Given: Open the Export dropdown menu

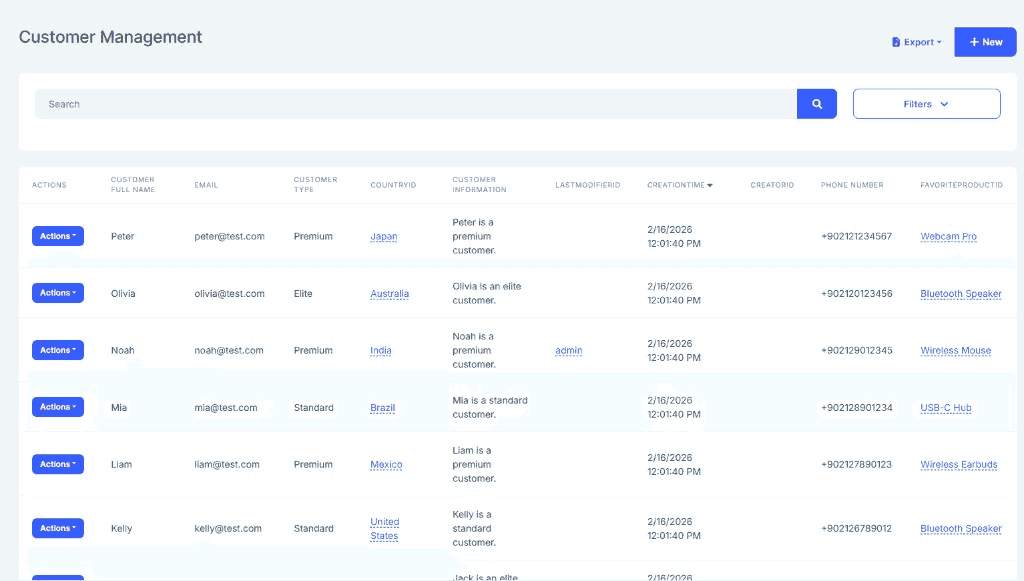Looking at the screenshot, I should coord(915,41).
